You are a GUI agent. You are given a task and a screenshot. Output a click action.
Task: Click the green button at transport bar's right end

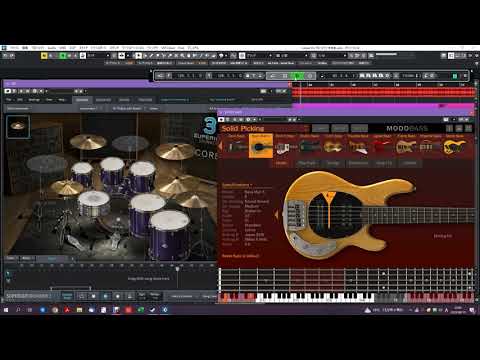click(x=455, y=76)
